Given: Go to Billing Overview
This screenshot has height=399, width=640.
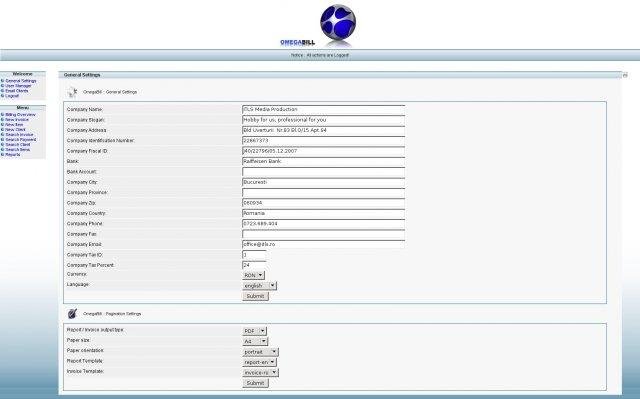Looking at the screenshot, I should click(20, 115).
